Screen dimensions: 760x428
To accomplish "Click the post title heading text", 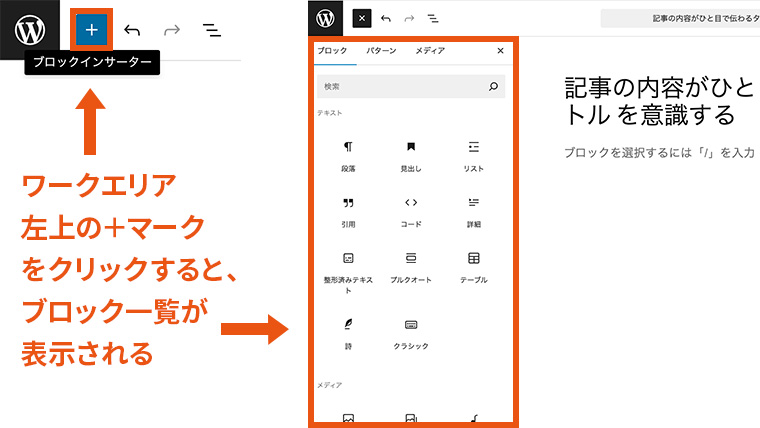I will pos(660,102).
